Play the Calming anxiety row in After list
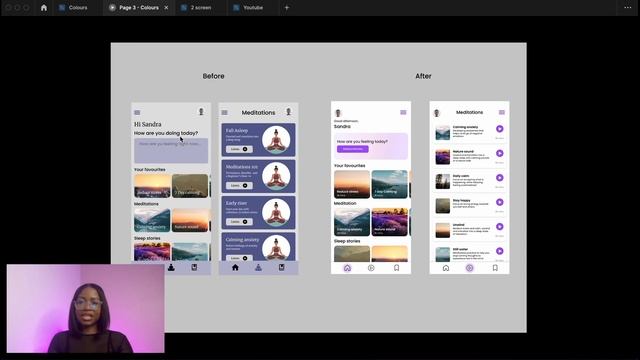 500,129
